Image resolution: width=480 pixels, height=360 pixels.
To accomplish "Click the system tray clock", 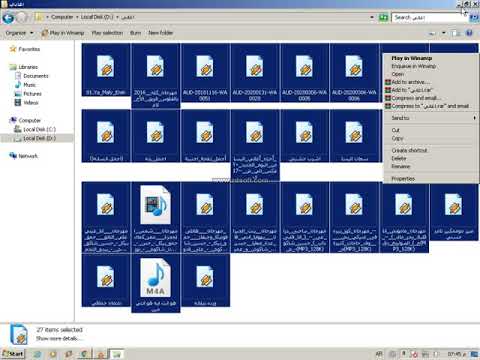I will 456,354.
